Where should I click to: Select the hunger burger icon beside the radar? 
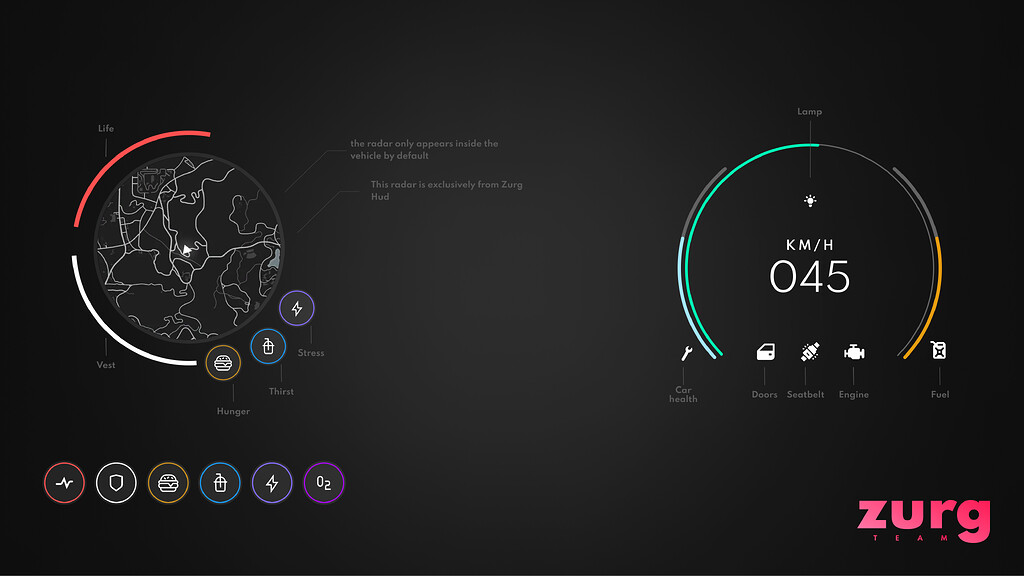coord(223,362)
